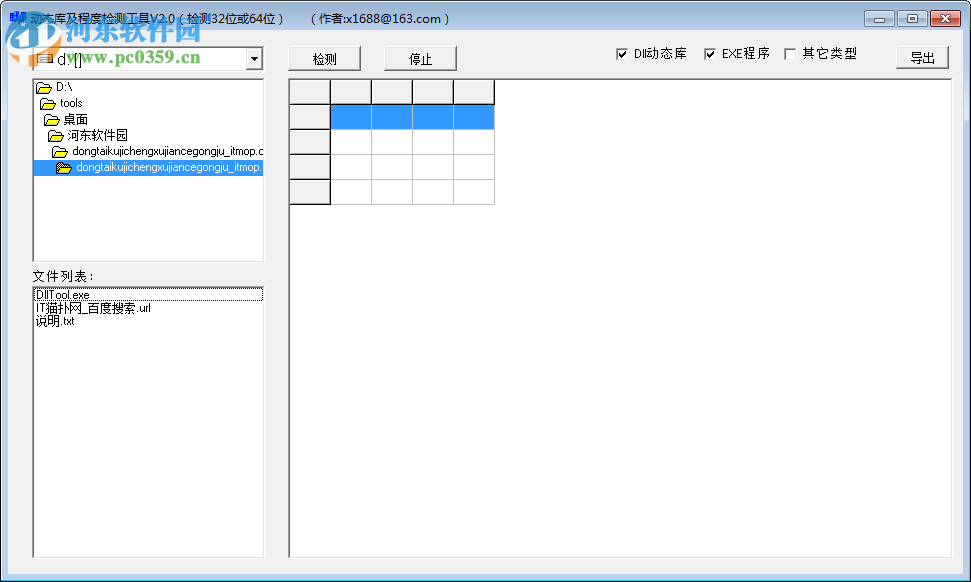The height and width of the screenshot is (582, 971).
Task: Click the 桌面 folder icon
Action: pyautogui.click(x=51, y=119)
